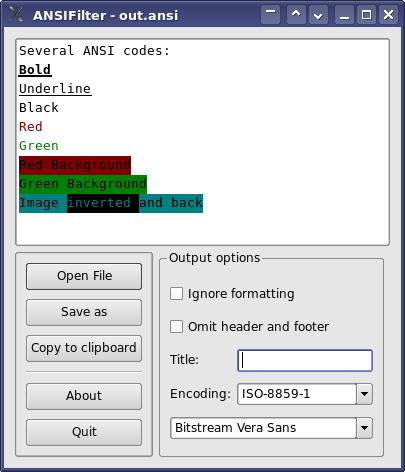
Task: Click the dash button beside the up-arrow
Action: point(270,15)
